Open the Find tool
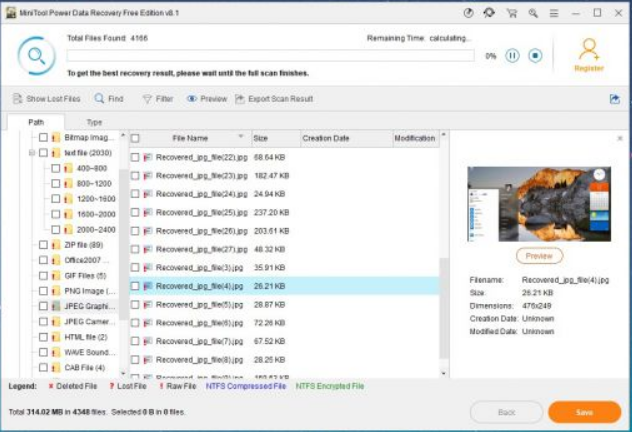The image size is (632, 432). coord(109,99)
